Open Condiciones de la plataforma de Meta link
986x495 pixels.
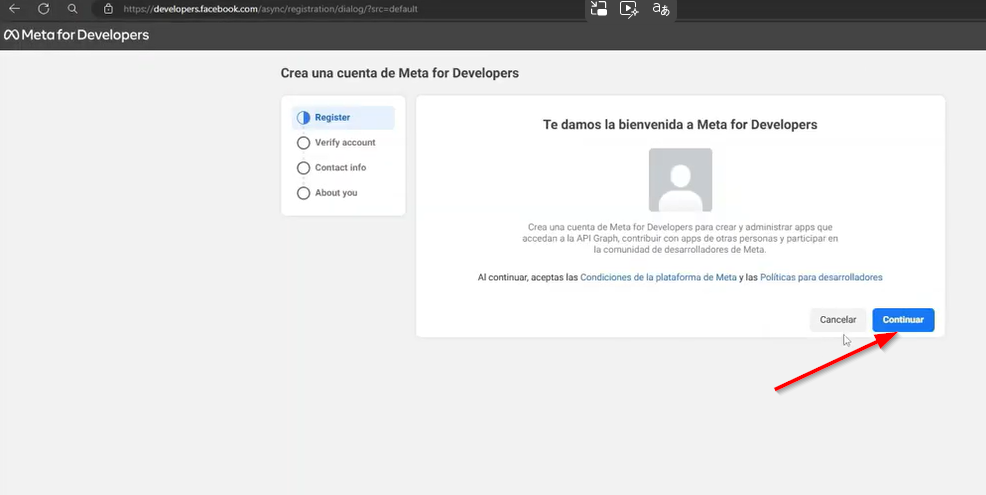pyautogui.click(x=658, y=277)
